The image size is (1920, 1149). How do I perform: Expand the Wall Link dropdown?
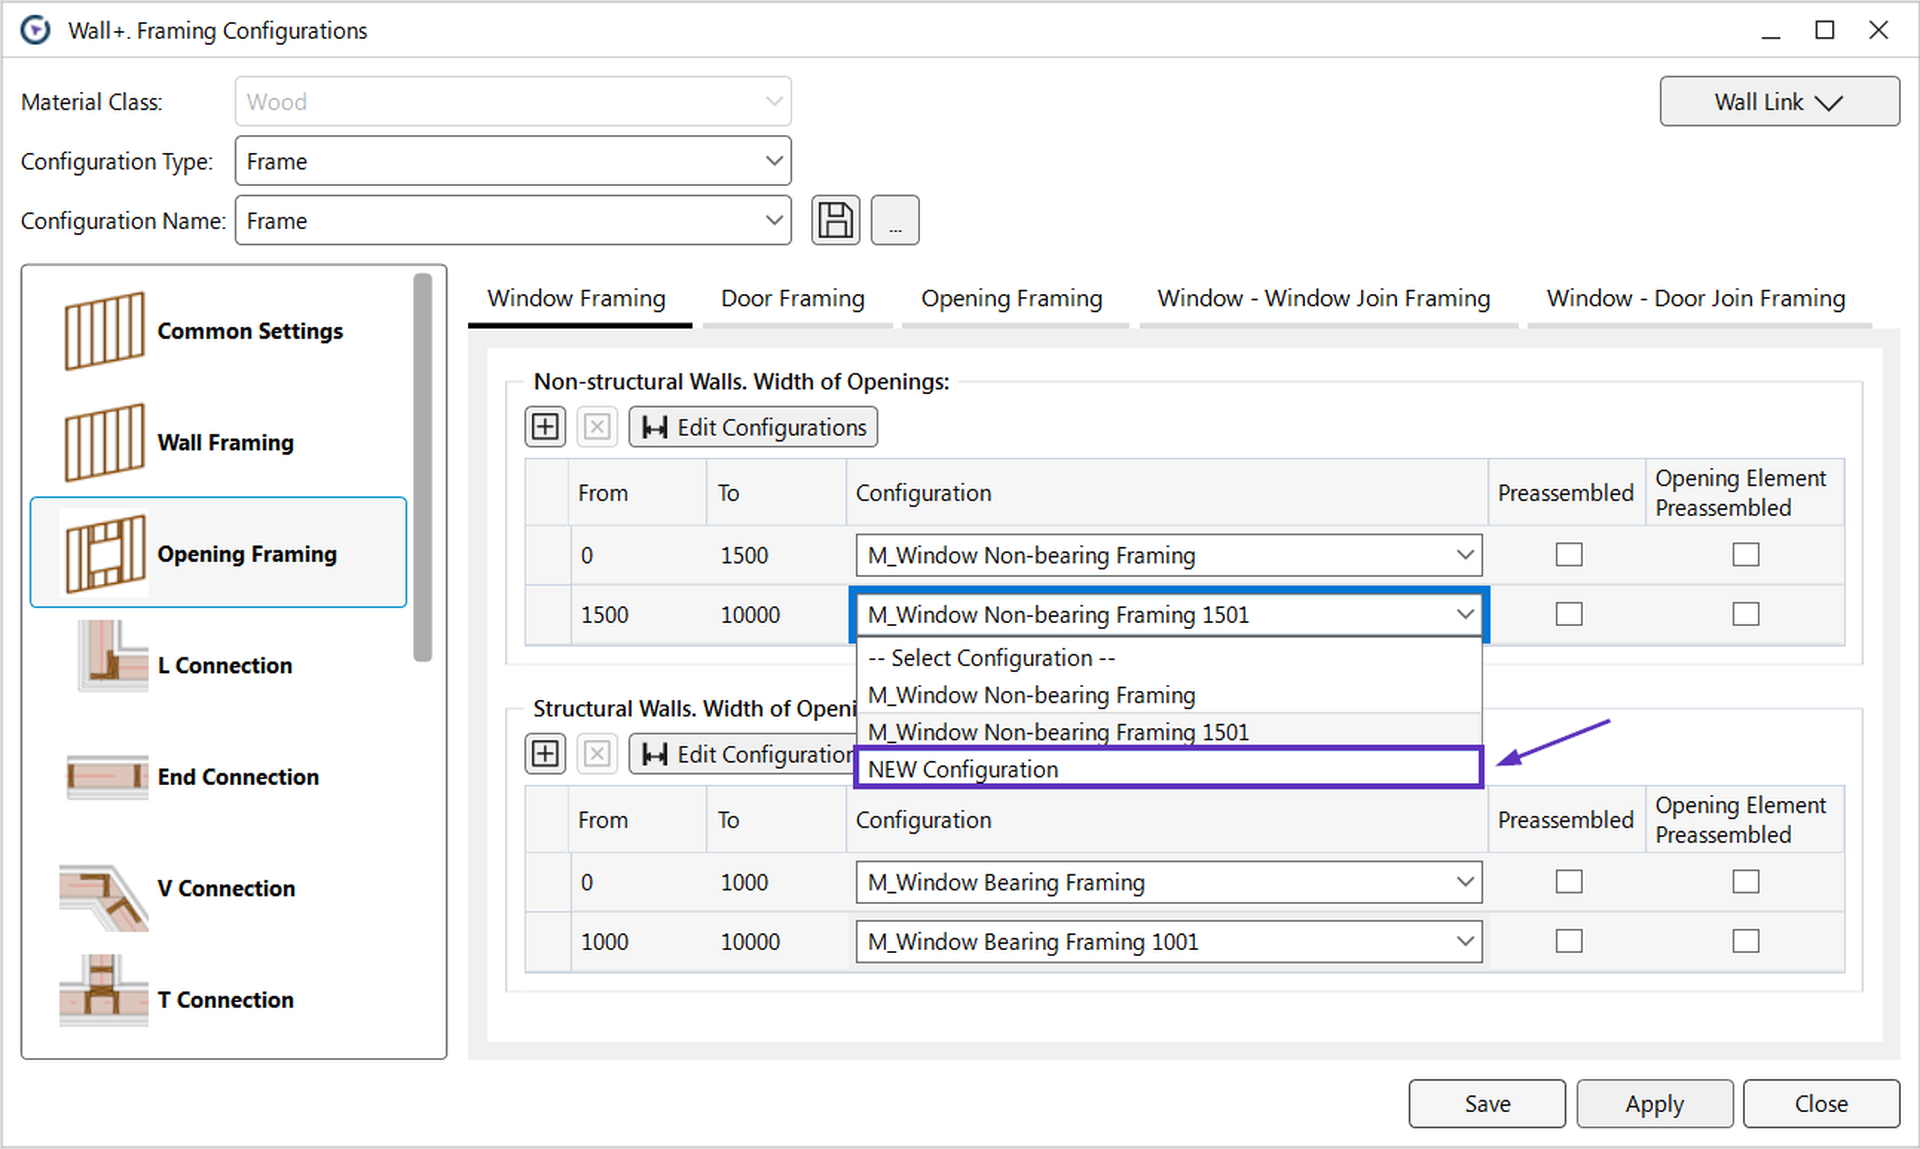pyautogui.click(x=1779, y=101)
